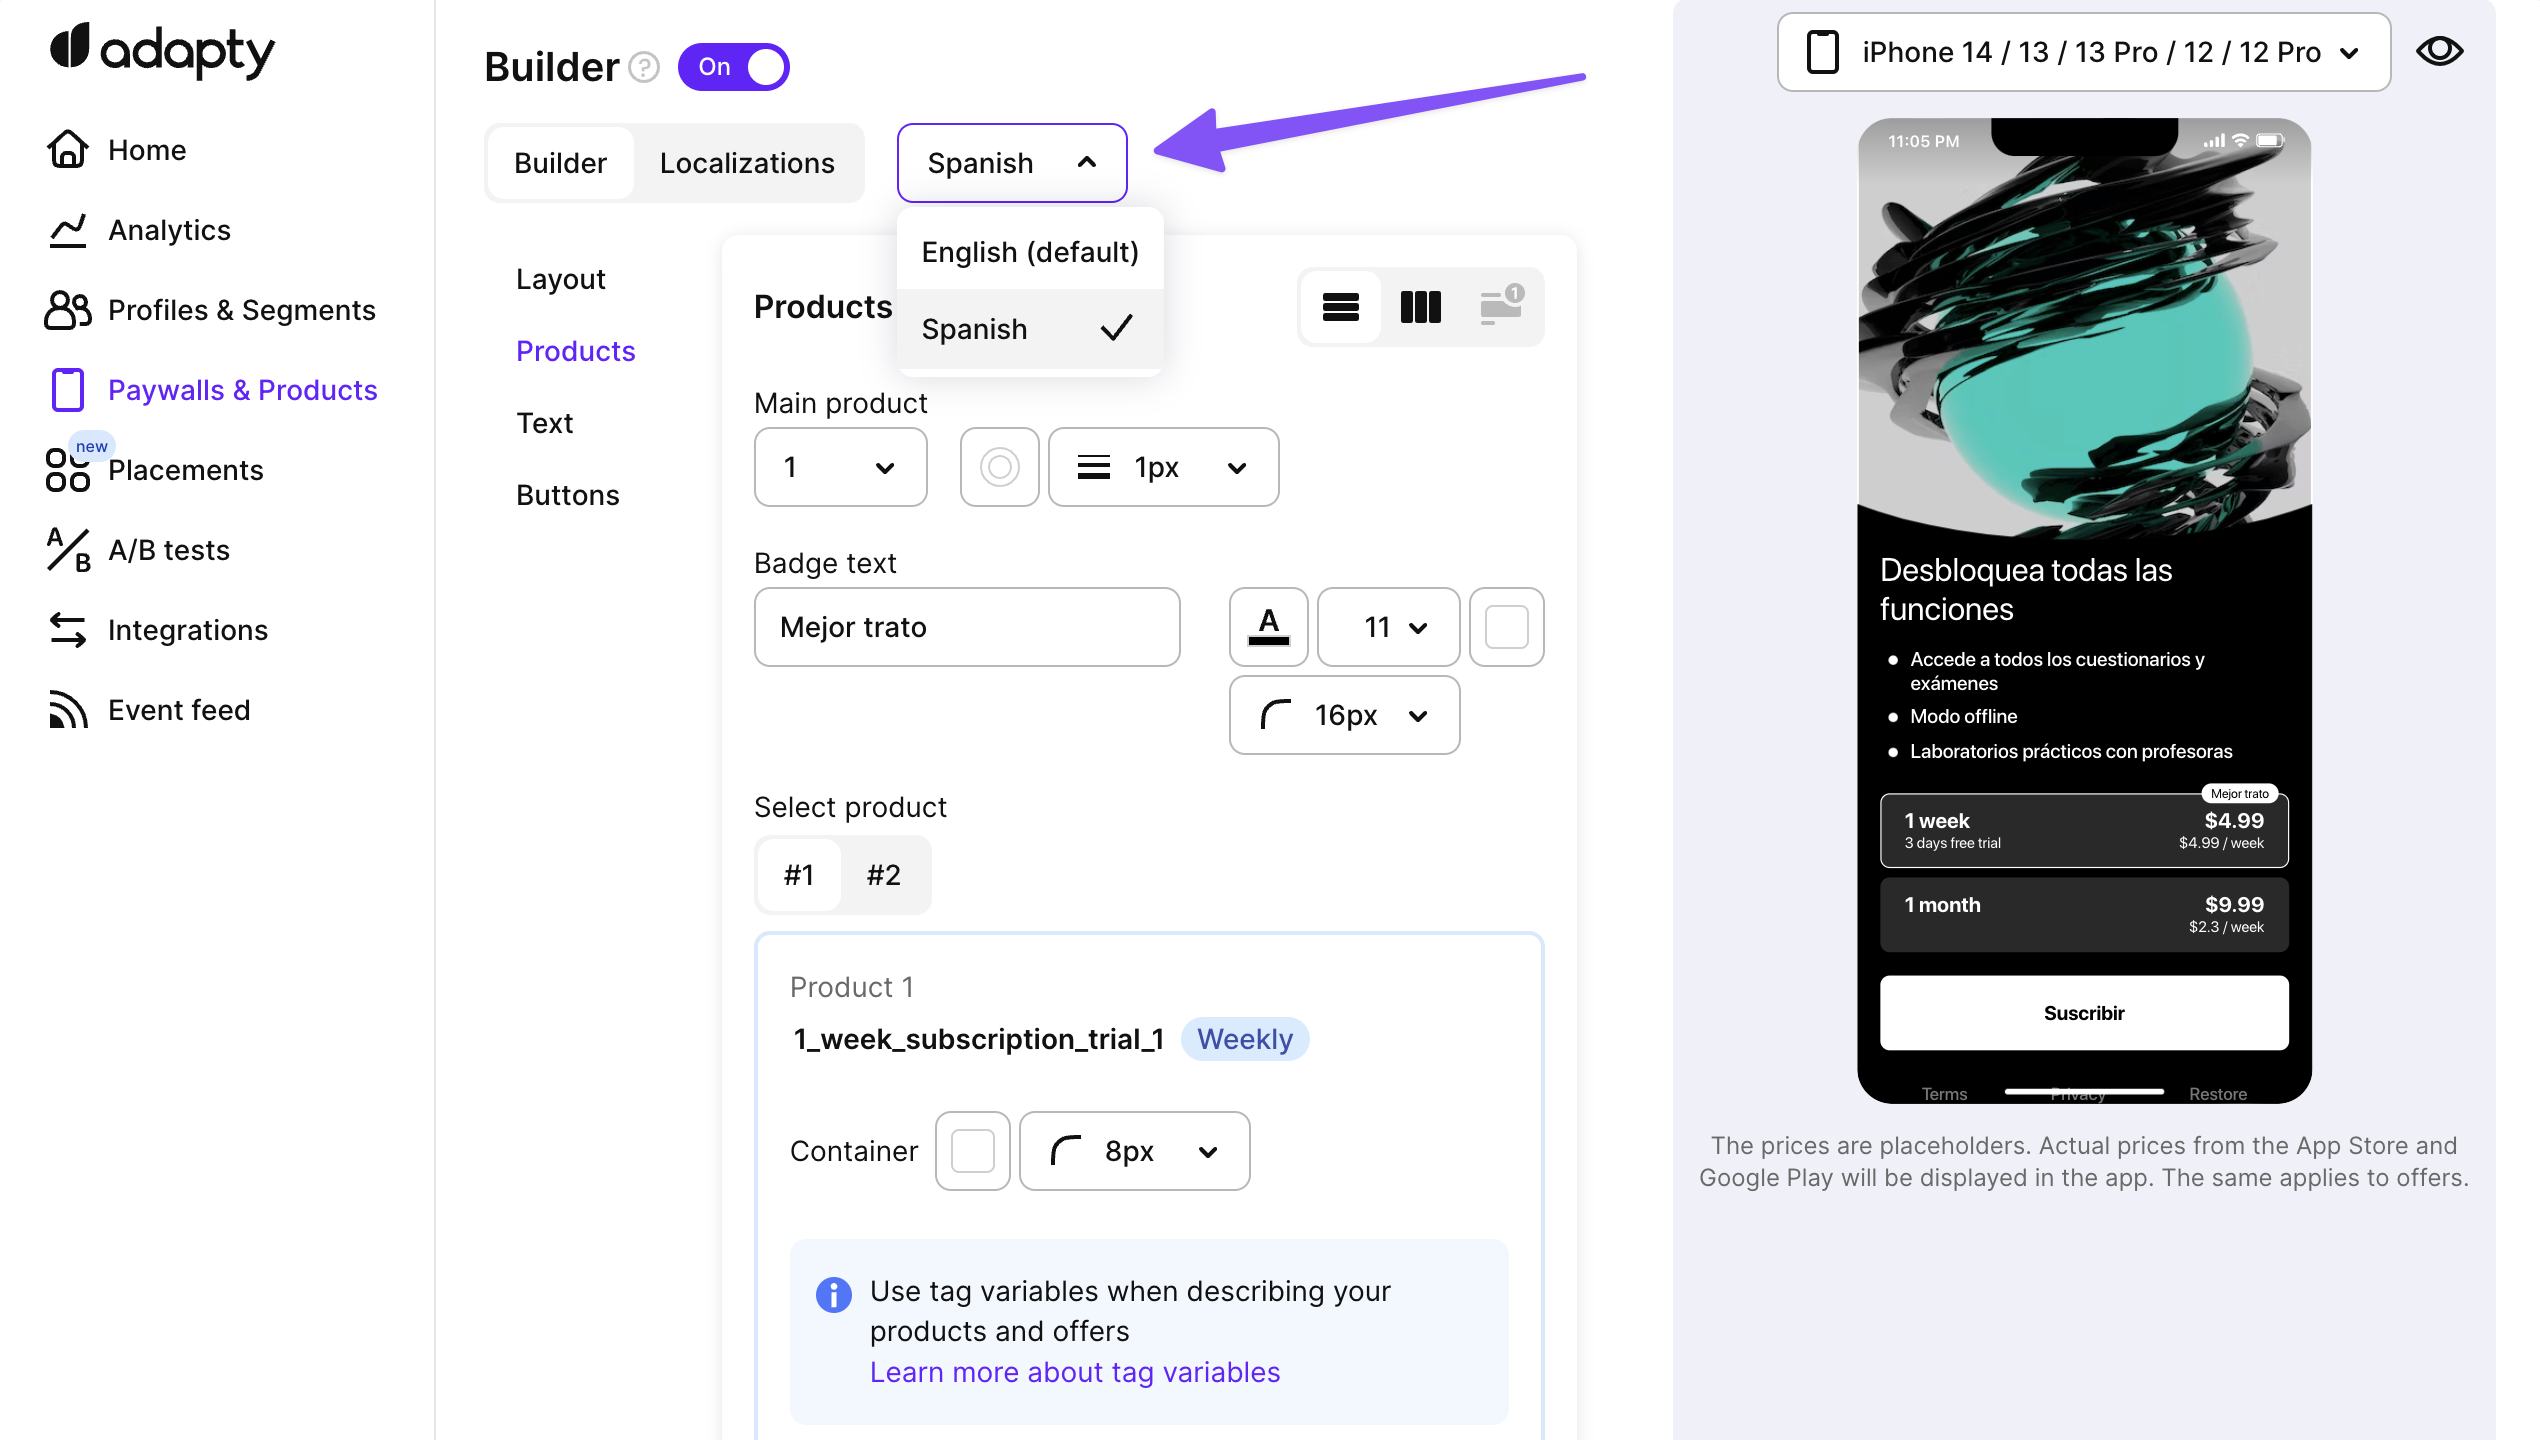This screenshot has height=1440, width=2540.
Task: Select the single product layout icon
Action: click(1500, 307)
